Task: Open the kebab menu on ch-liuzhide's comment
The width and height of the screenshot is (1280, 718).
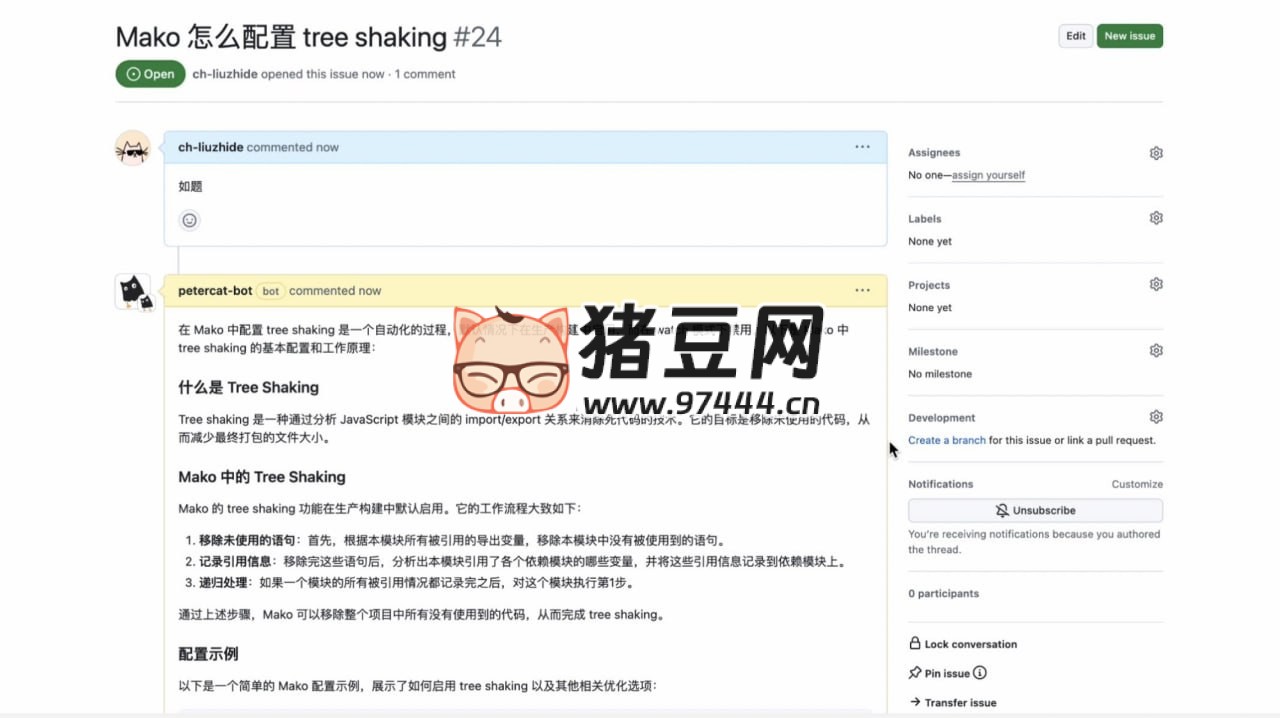Action: click(862, 146)
